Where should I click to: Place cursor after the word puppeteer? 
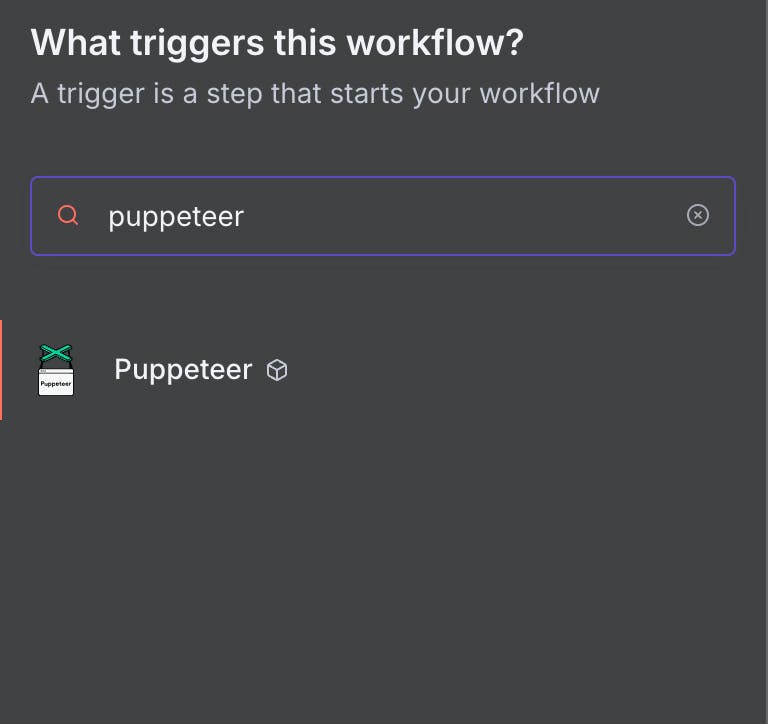click(x=245, y=216)
